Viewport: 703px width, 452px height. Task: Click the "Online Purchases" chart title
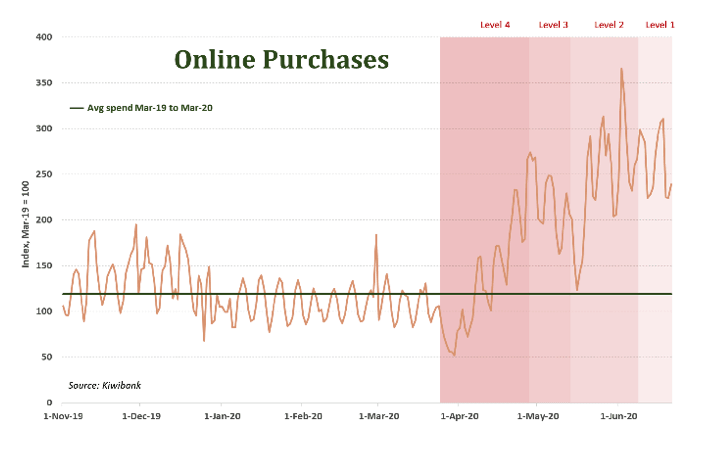click(x=281, y=60)
